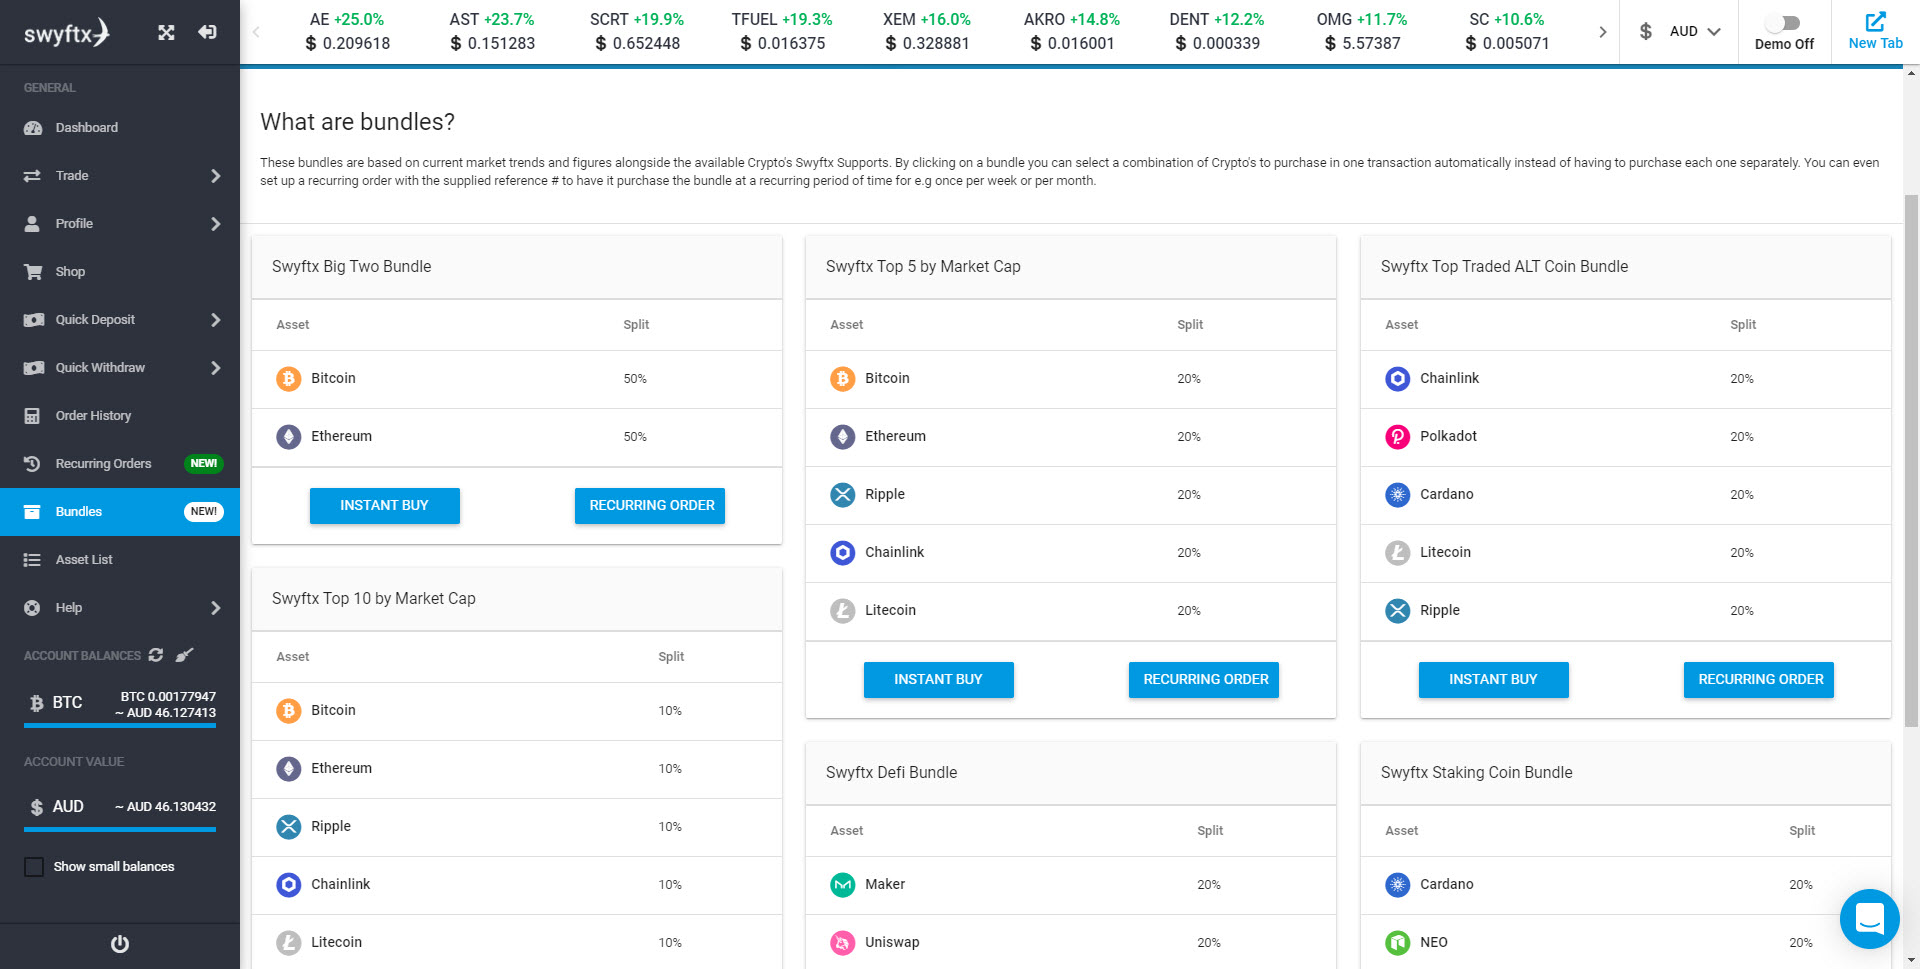Click AE ticker price
Image resolution: width=1920 pixels, height=969 pixels.
click(347, 44)
